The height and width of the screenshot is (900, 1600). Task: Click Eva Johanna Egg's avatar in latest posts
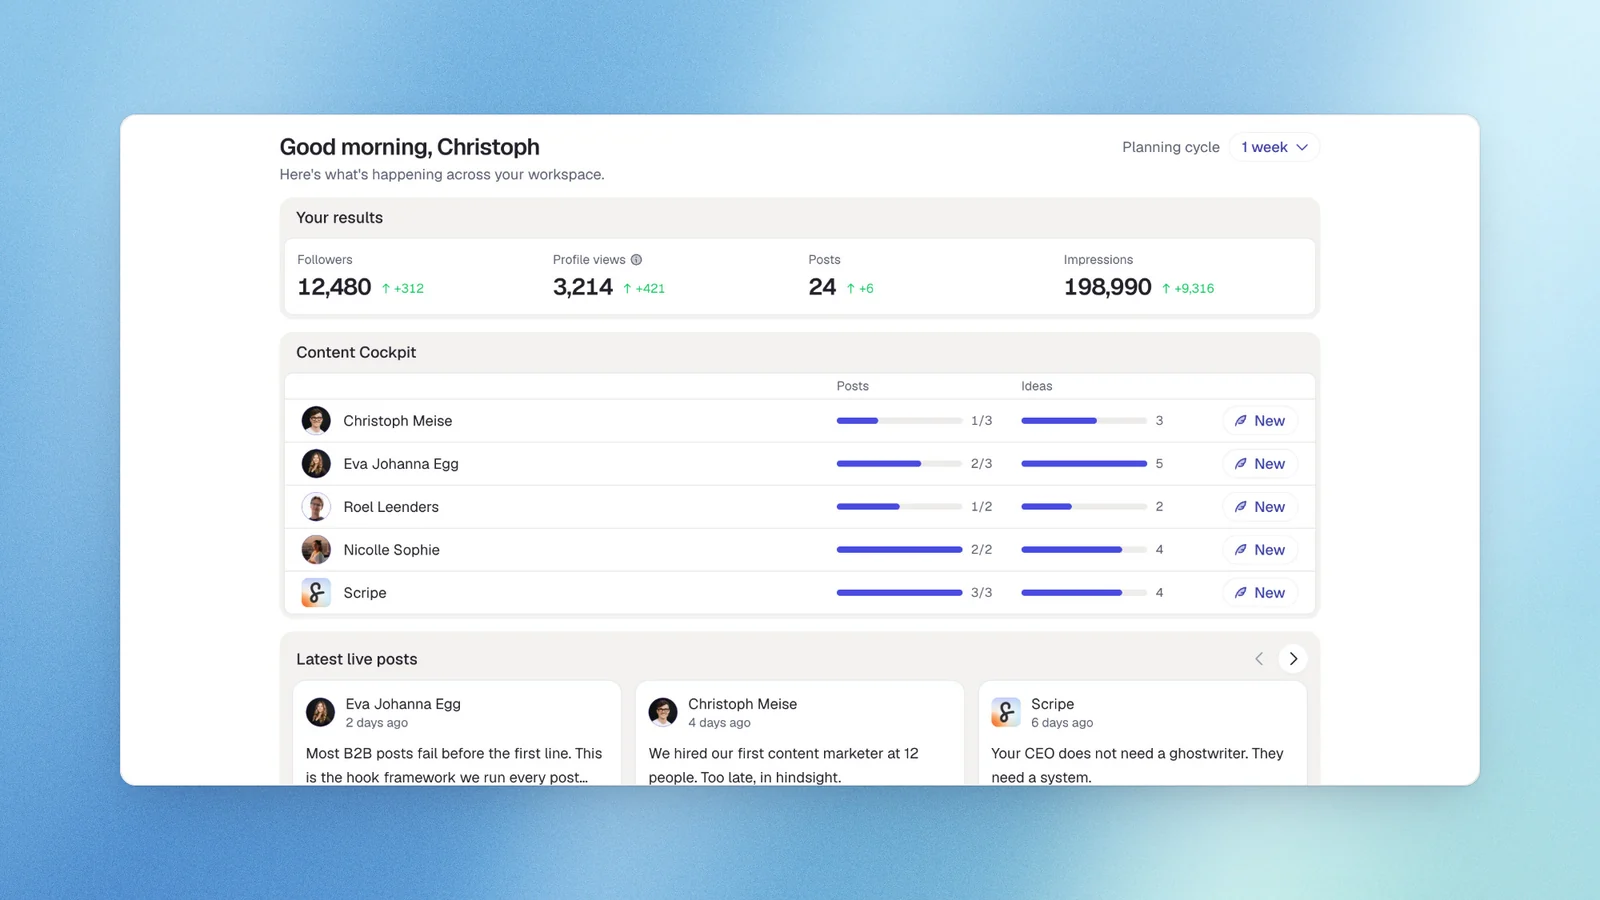[x=320, y=712]
